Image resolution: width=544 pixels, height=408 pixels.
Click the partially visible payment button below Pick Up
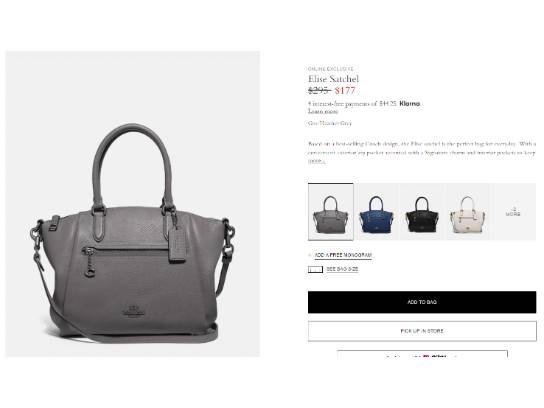422,354
